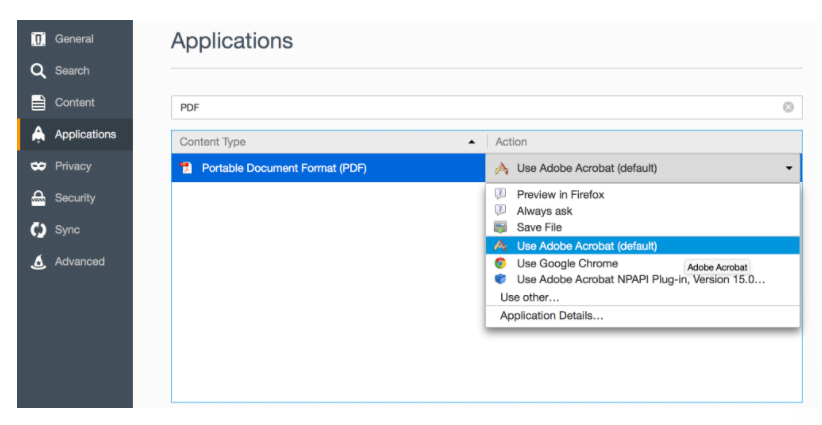This screenshot has height=425, width=822.
Task: Click the Security lock icon
Action: tap(38, 198)
